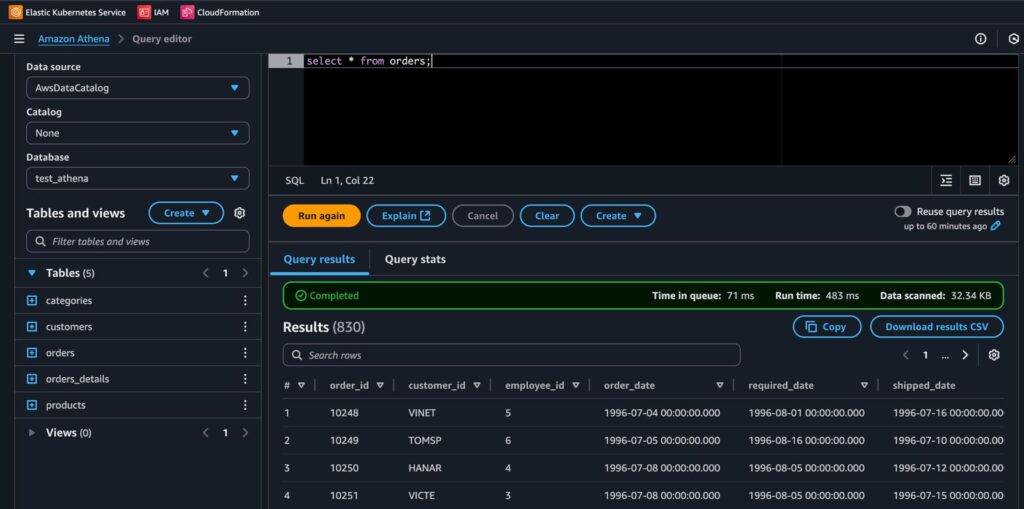Click the Clear button
Image resolution: width=1024 pixels, height=509 pixels.
pos(547,216)
